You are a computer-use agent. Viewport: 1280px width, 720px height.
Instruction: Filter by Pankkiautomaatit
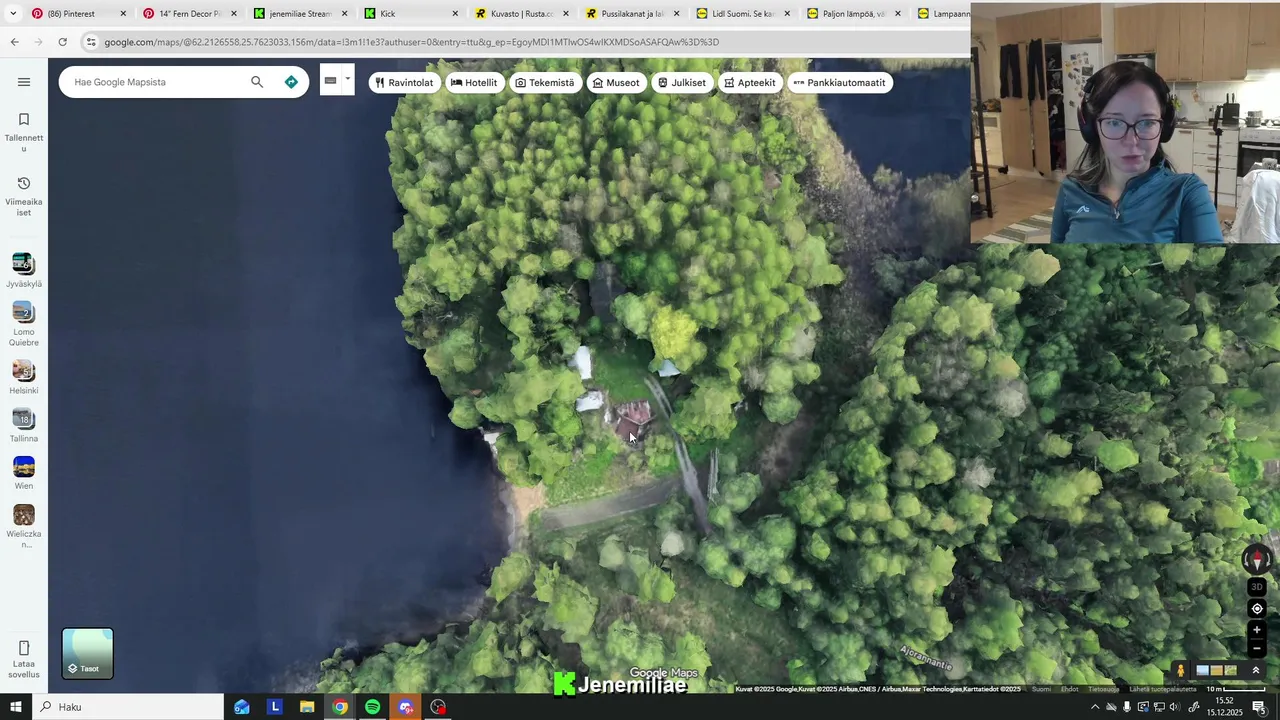pos(839,83)
